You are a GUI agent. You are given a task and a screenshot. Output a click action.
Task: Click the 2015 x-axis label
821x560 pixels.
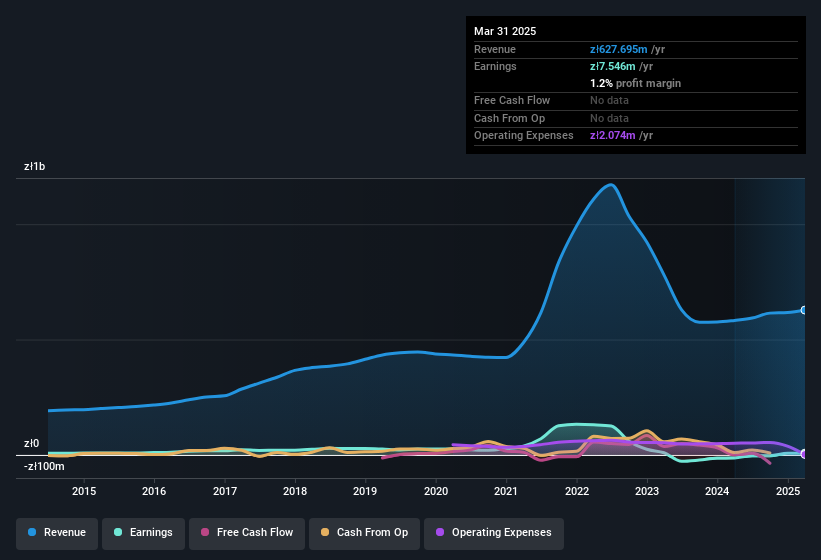pyautogui.click(x=84, y=491)
